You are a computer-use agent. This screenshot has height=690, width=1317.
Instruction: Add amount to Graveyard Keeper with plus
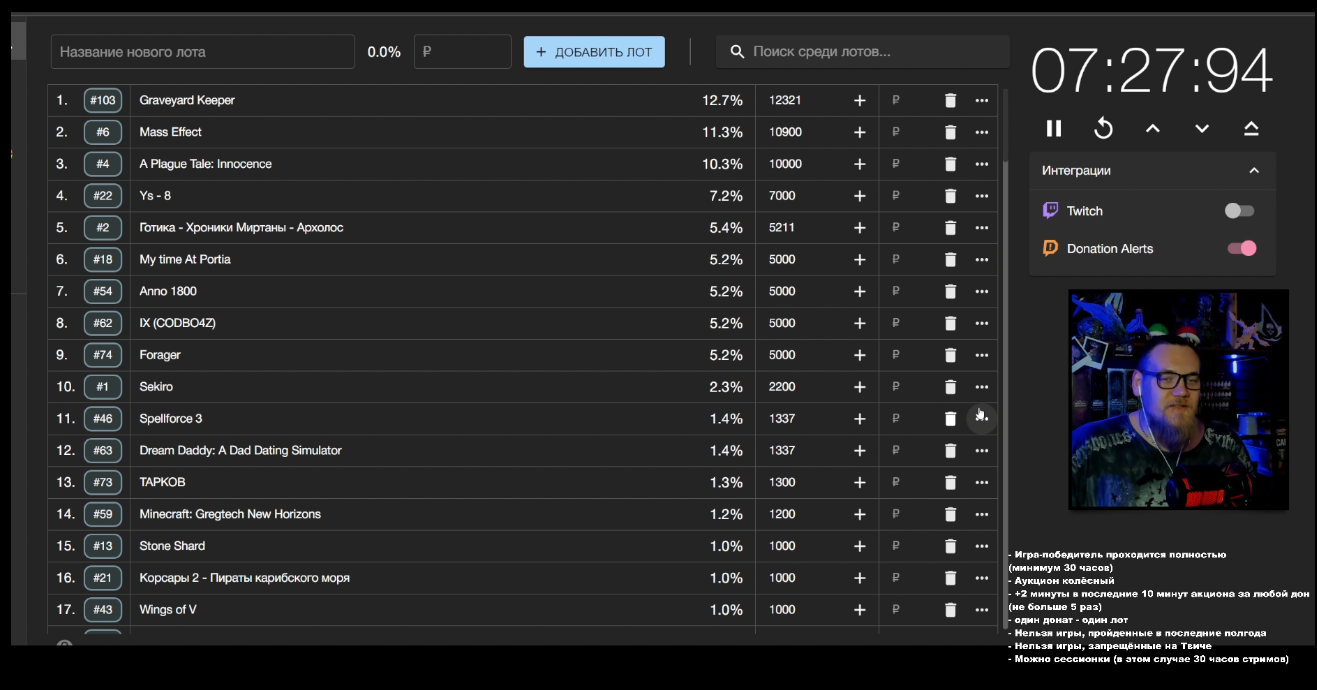point(859,100)
